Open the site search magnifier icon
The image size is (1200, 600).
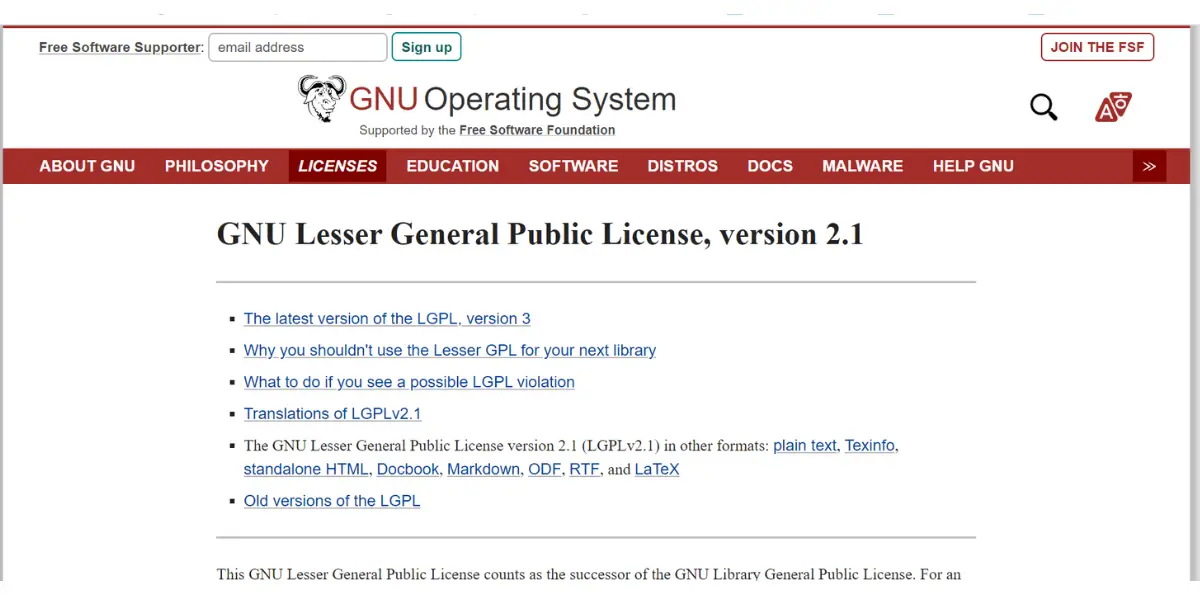click(x=1044, y=106)
